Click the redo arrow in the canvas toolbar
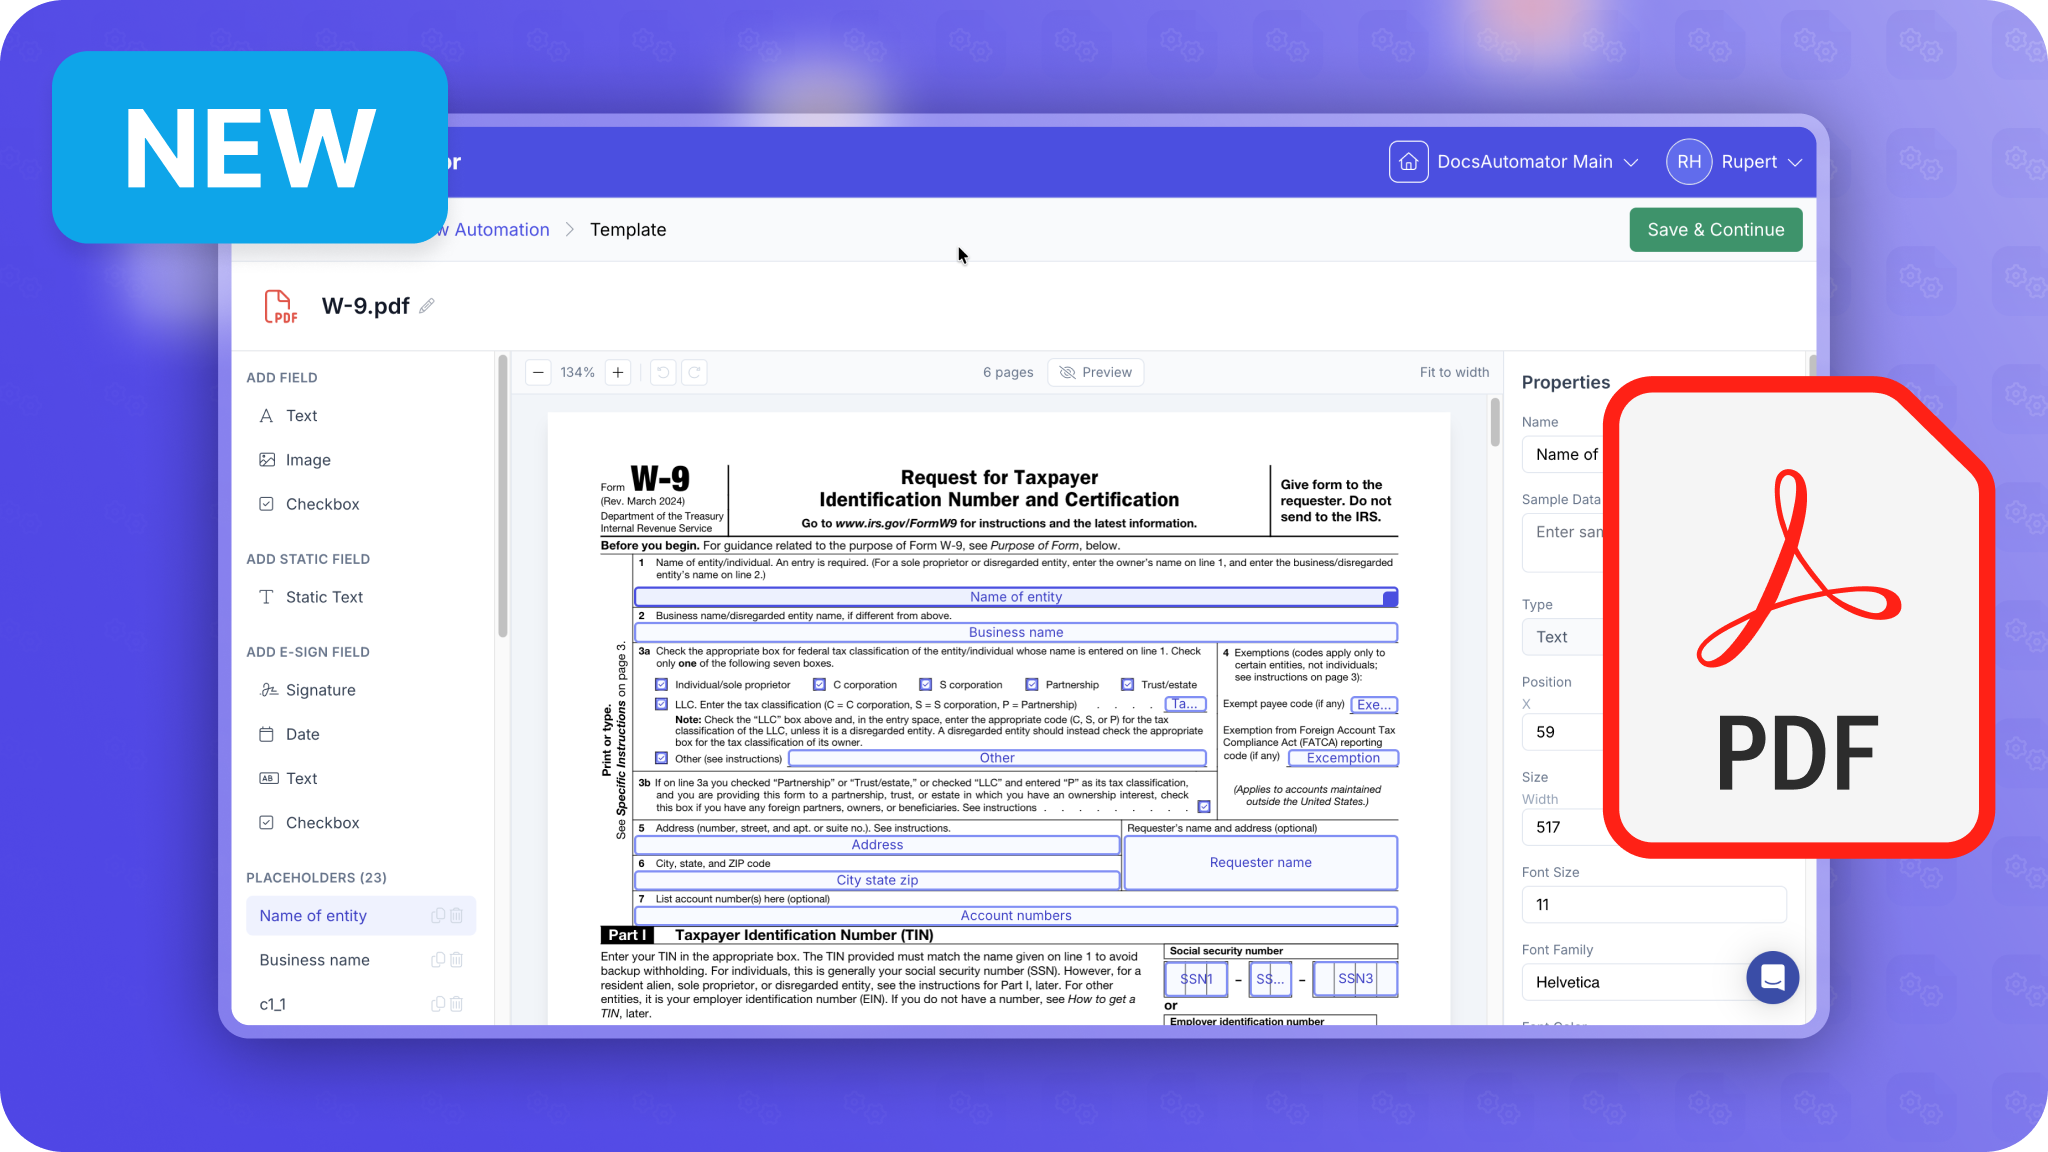2048x1152 pixels. (x=694, y=372)
